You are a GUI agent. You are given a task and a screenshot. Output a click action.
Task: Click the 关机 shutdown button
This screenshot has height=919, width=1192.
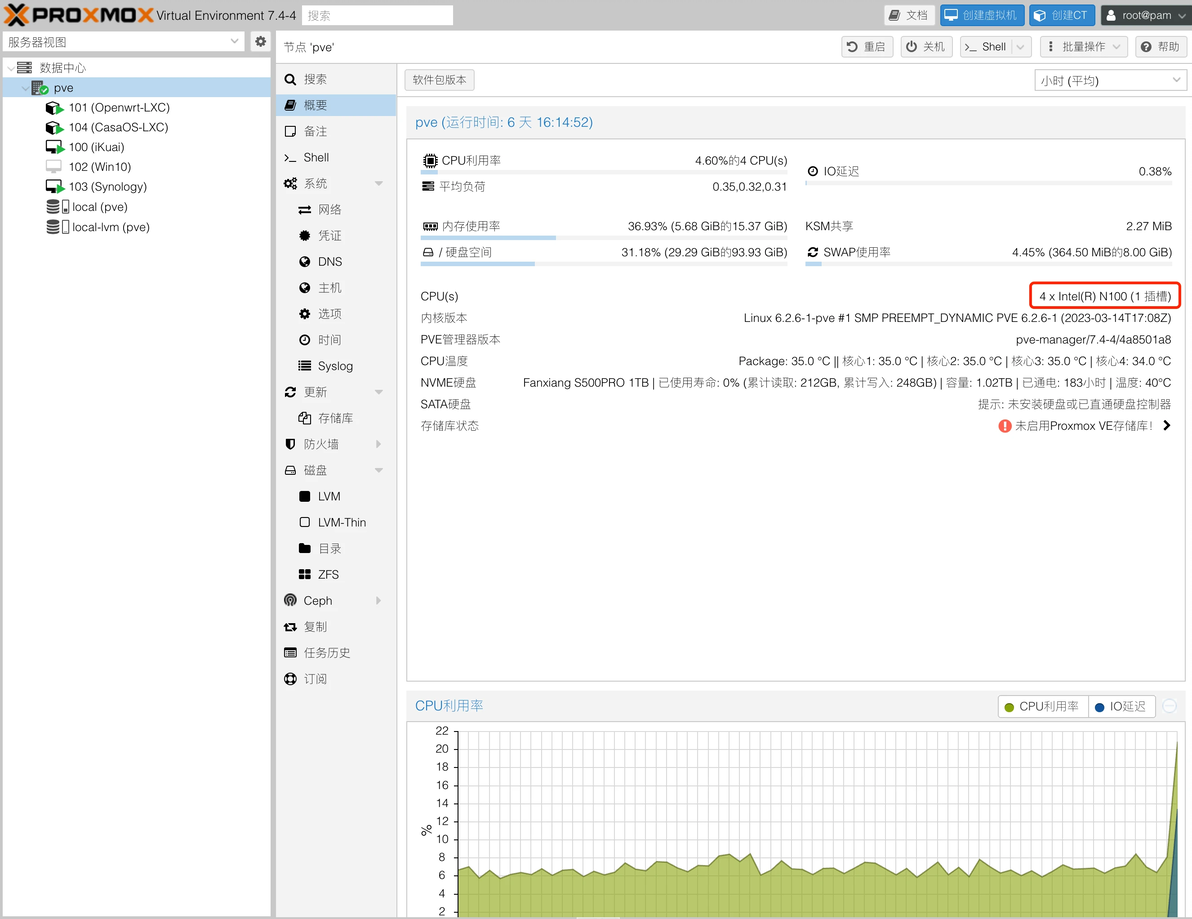click(926, 46)
